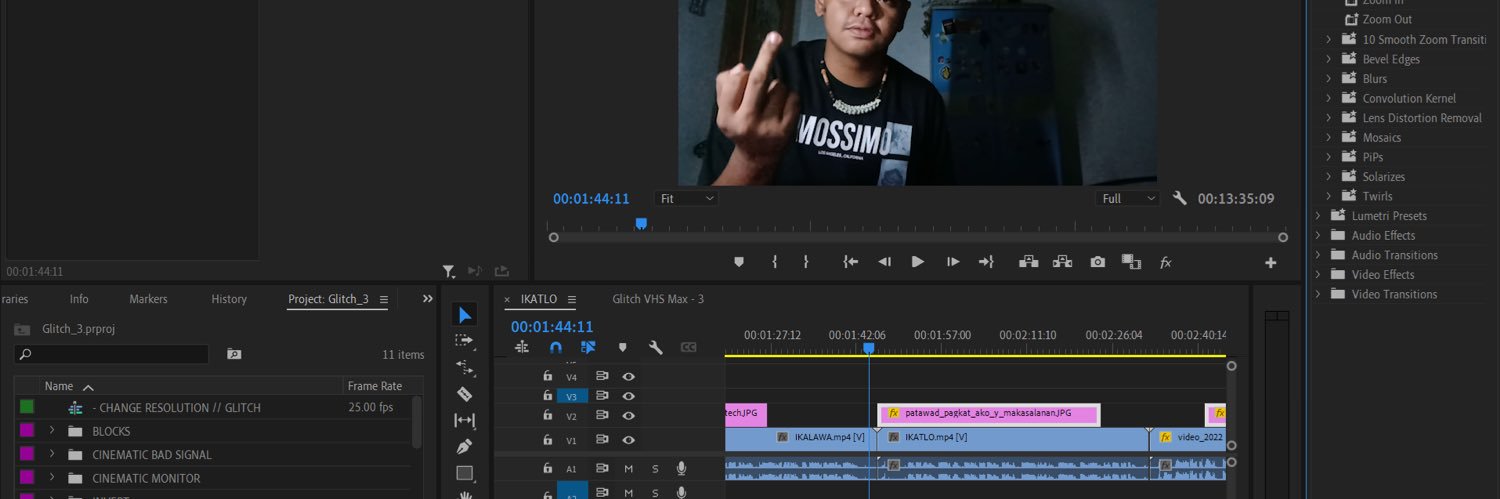
Task: Switch to the Info tab
Action: [x=79, y=299]
